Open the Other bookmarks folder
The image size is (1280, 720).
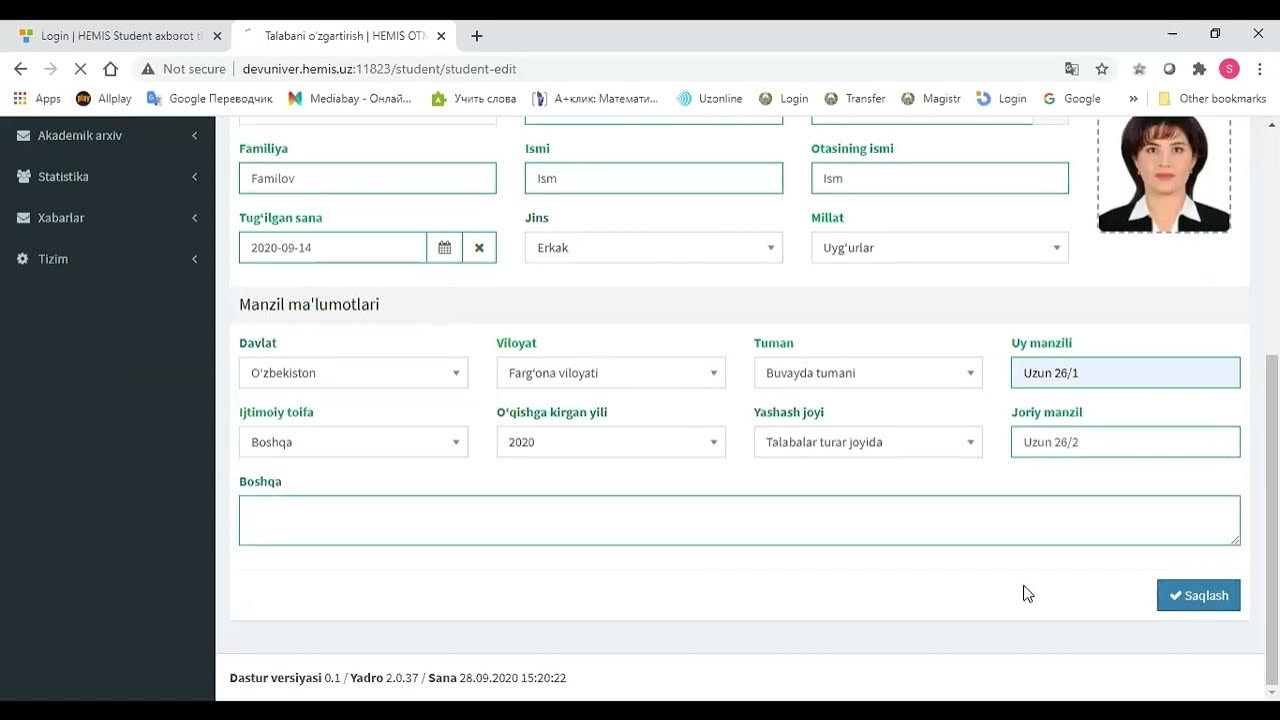pos(1212,99)
